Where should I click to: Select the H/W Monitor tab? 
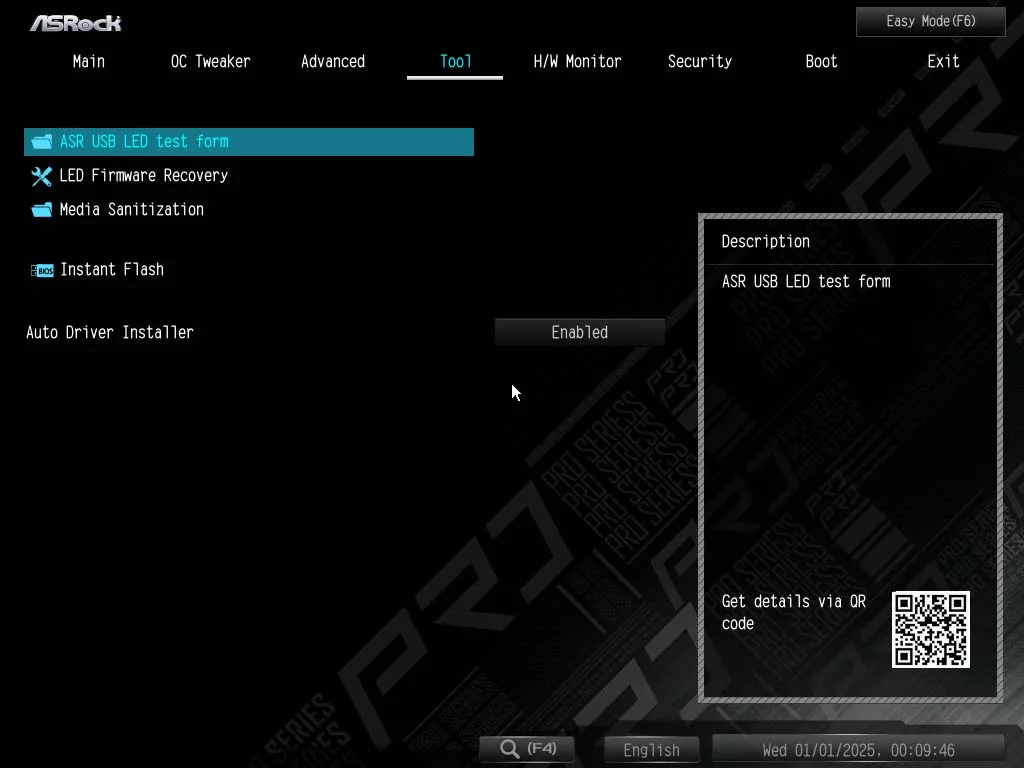click(577, 61)
